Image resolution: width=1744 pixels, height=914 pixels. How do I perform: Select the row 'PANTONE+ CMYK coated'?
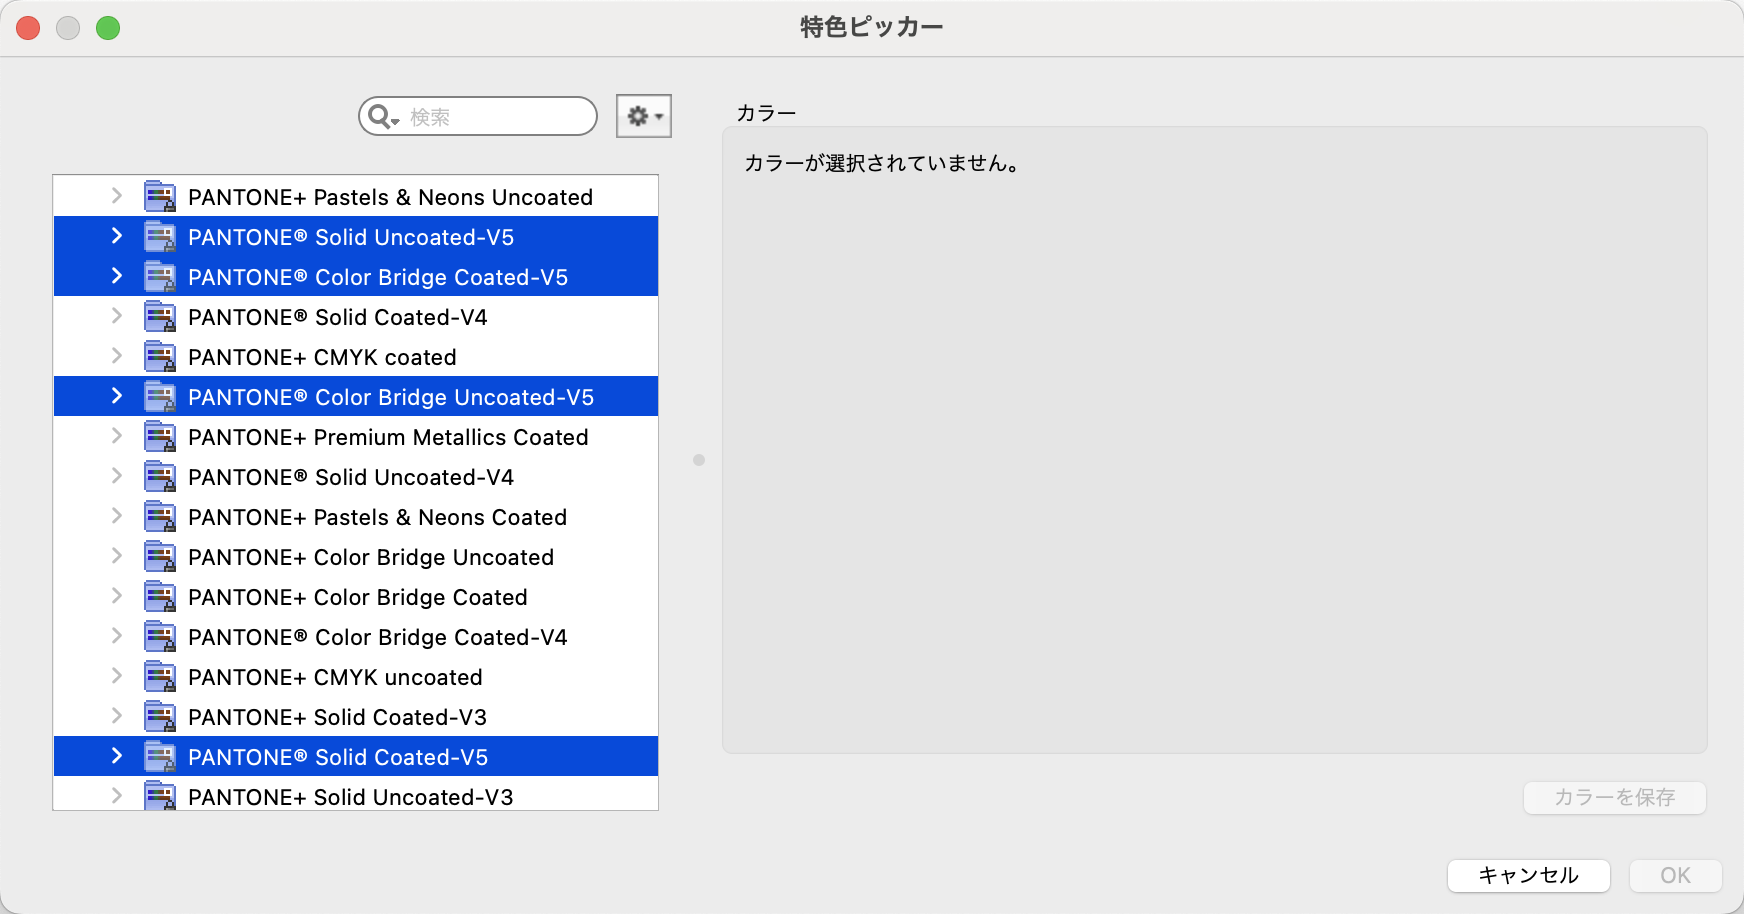tap(355, 356)
